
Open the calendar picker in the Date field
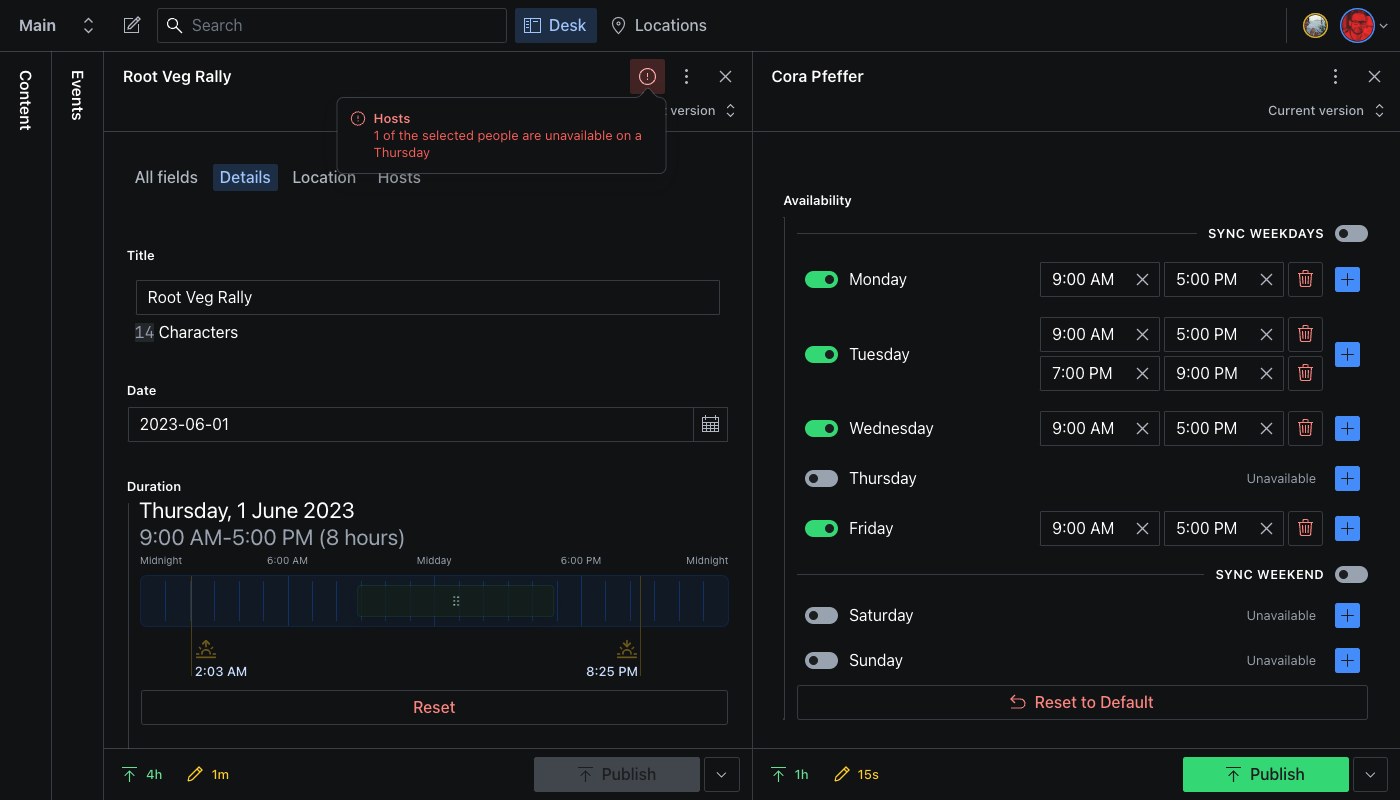pos(710,424)
